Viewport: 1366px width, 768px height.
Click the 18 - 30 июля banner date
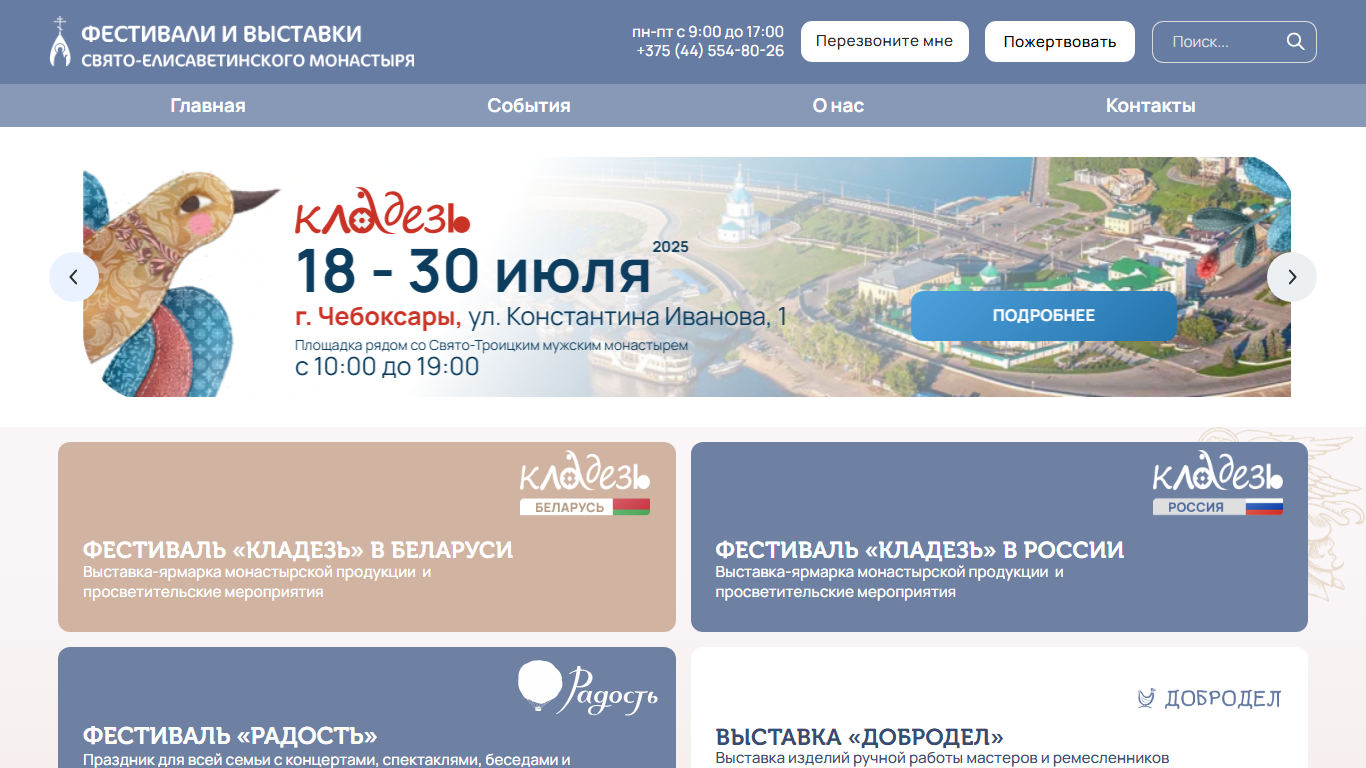click(x=473, y=271)
